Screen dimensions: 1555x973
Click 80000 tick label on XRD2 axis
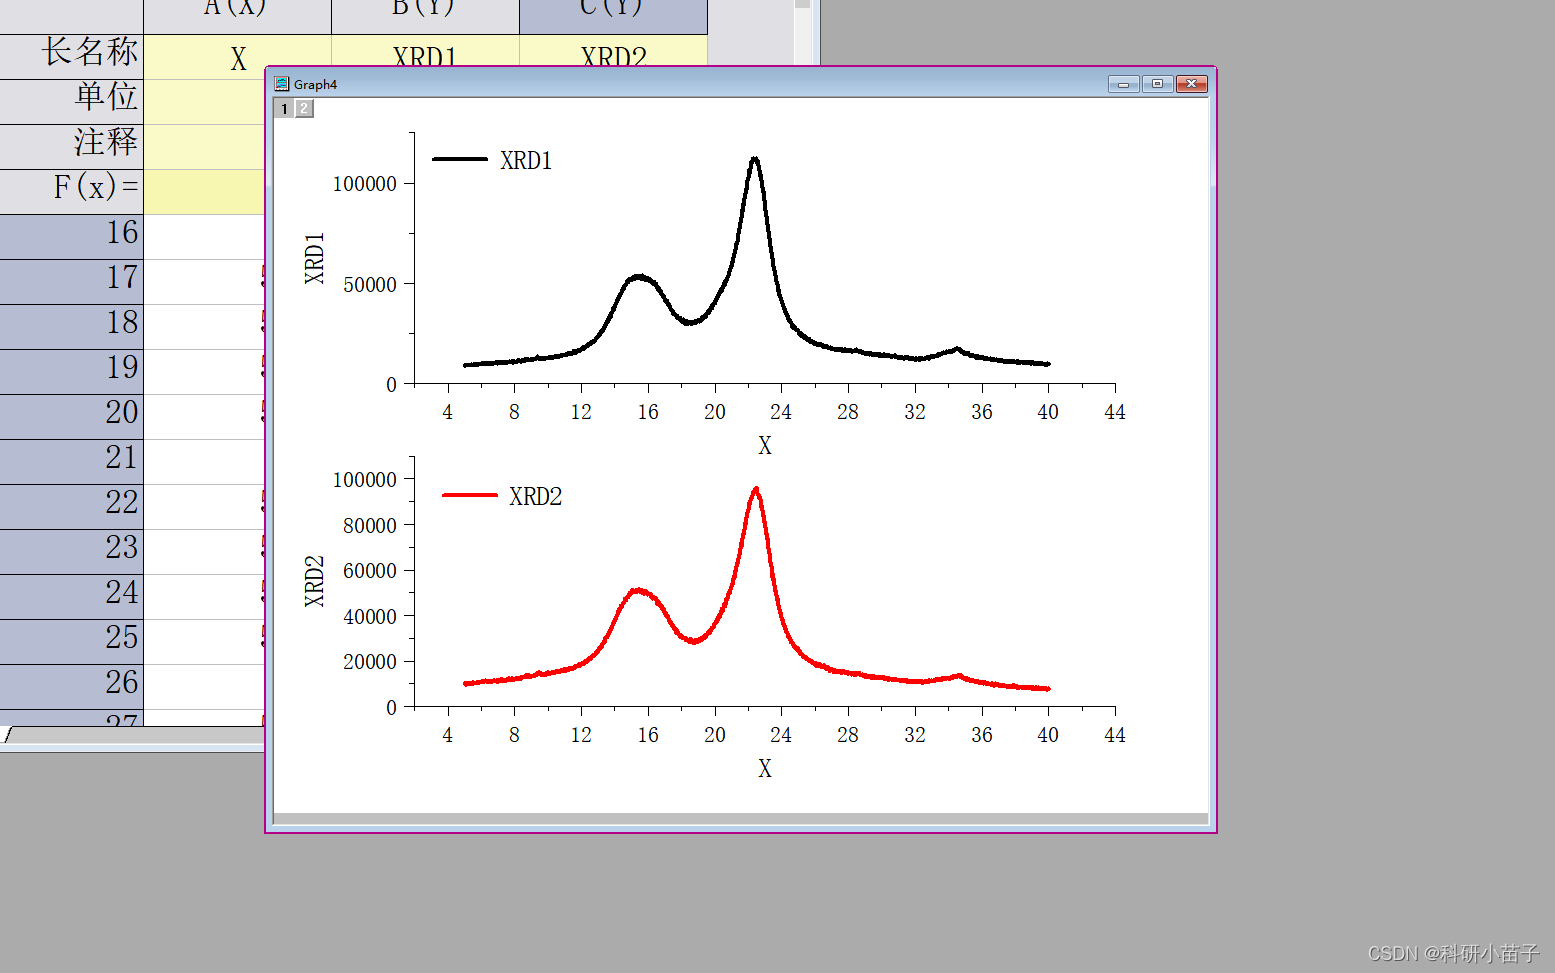[x=370, y=526]
